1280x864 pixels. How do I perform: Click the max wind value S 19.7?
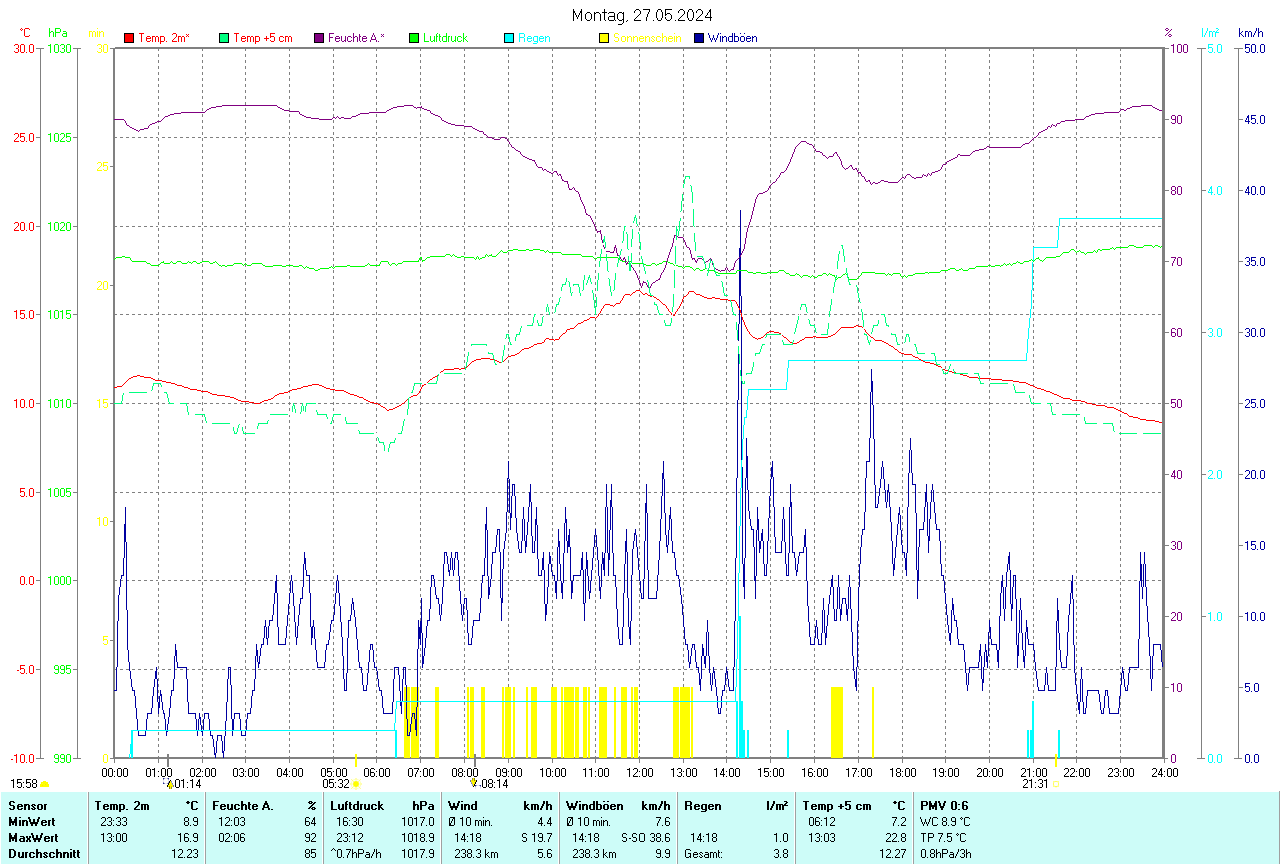tap(536, 838)
